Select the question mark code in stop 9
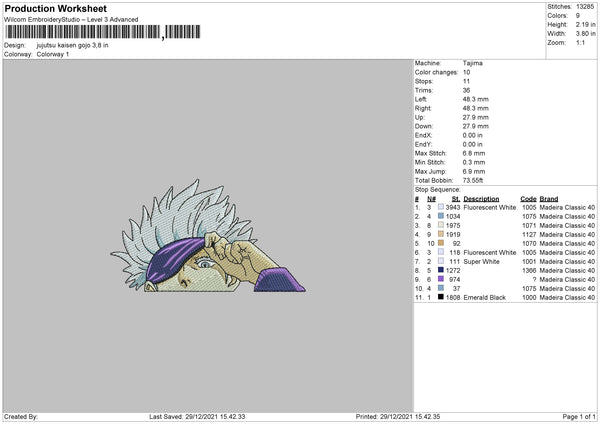This screenshot has width=600, height=424. pos(535,279)
